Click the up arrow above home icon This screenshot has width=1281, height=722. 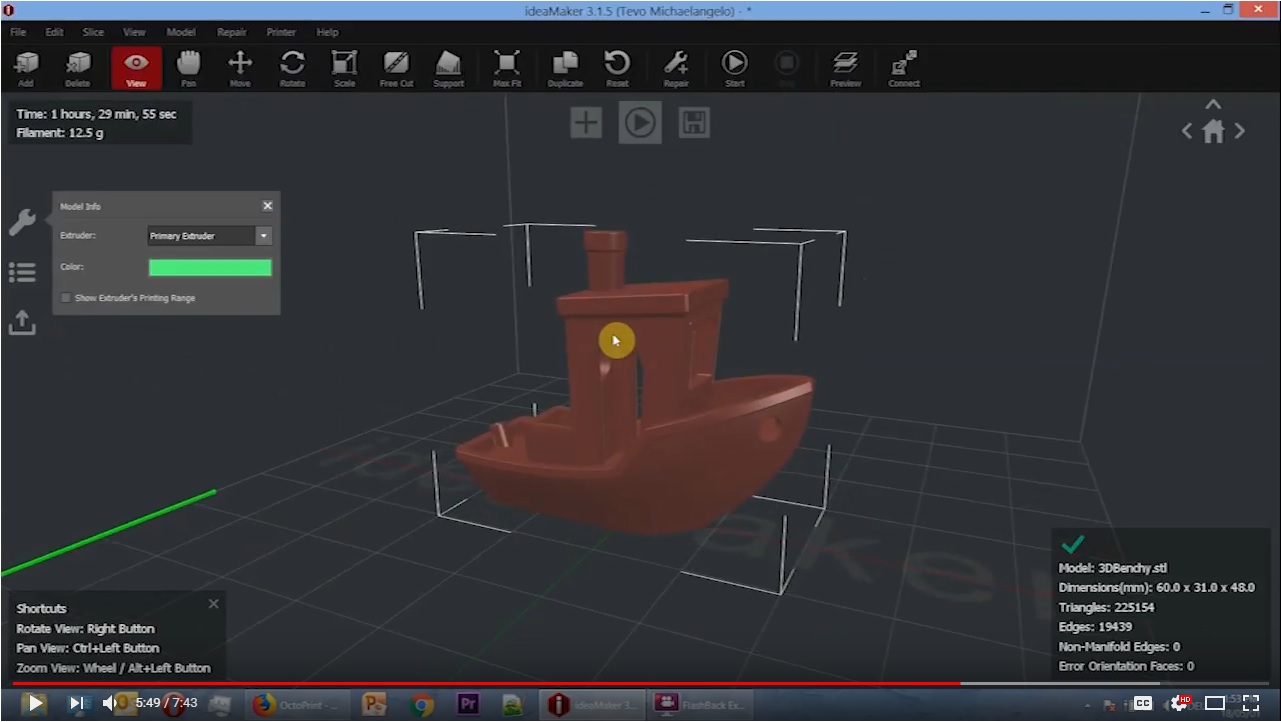pos(1213,105)
